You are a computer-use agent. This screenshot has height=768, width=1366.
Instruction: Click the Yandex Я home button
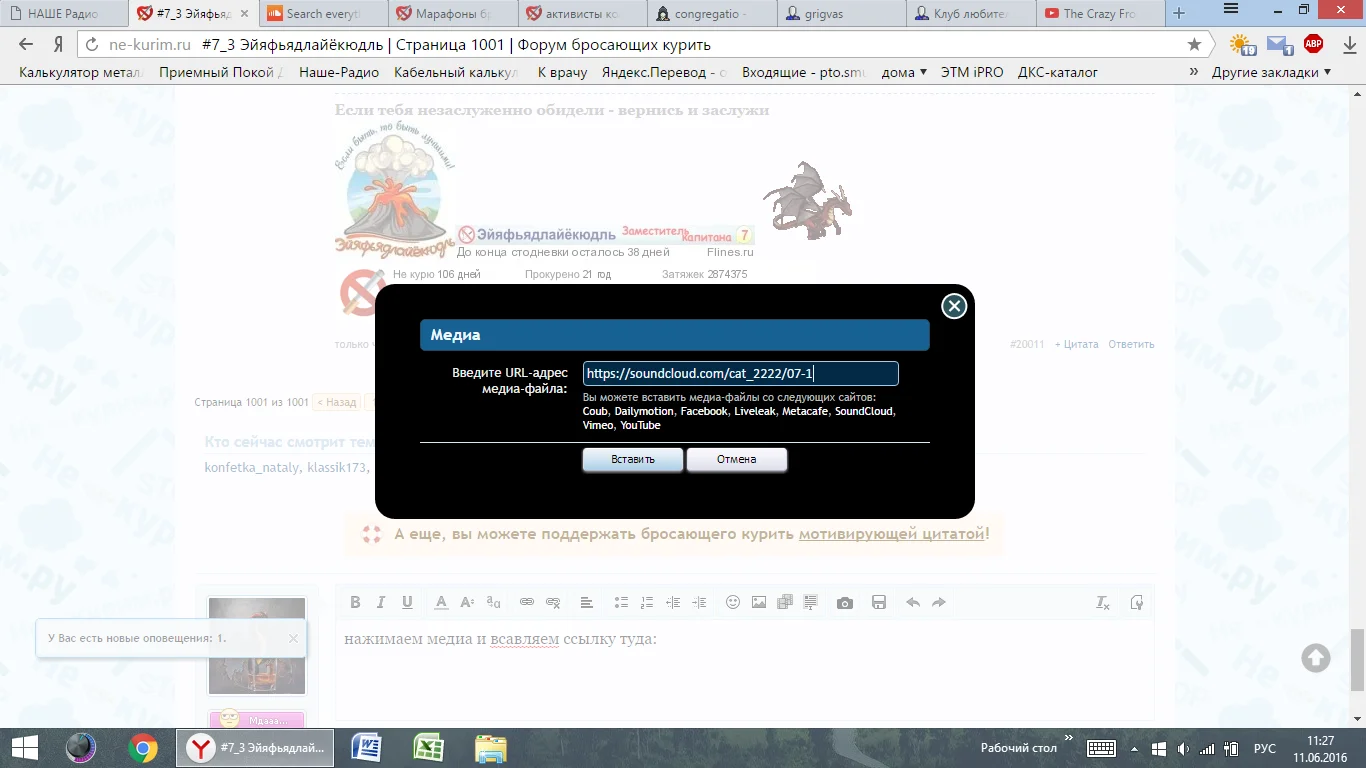59,45
